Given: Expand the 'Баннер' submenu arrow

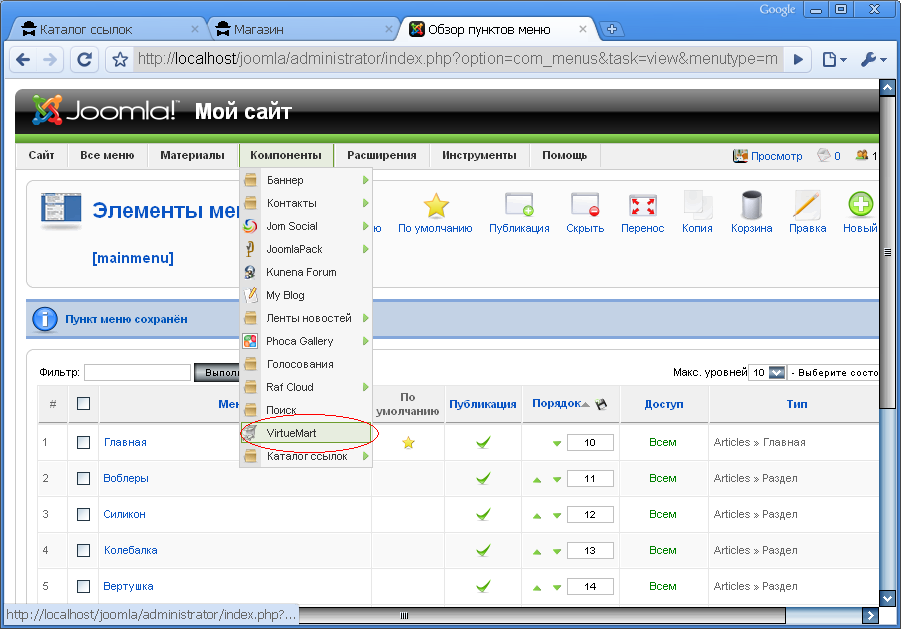Looking at the screenshot, I should point(365,180).
